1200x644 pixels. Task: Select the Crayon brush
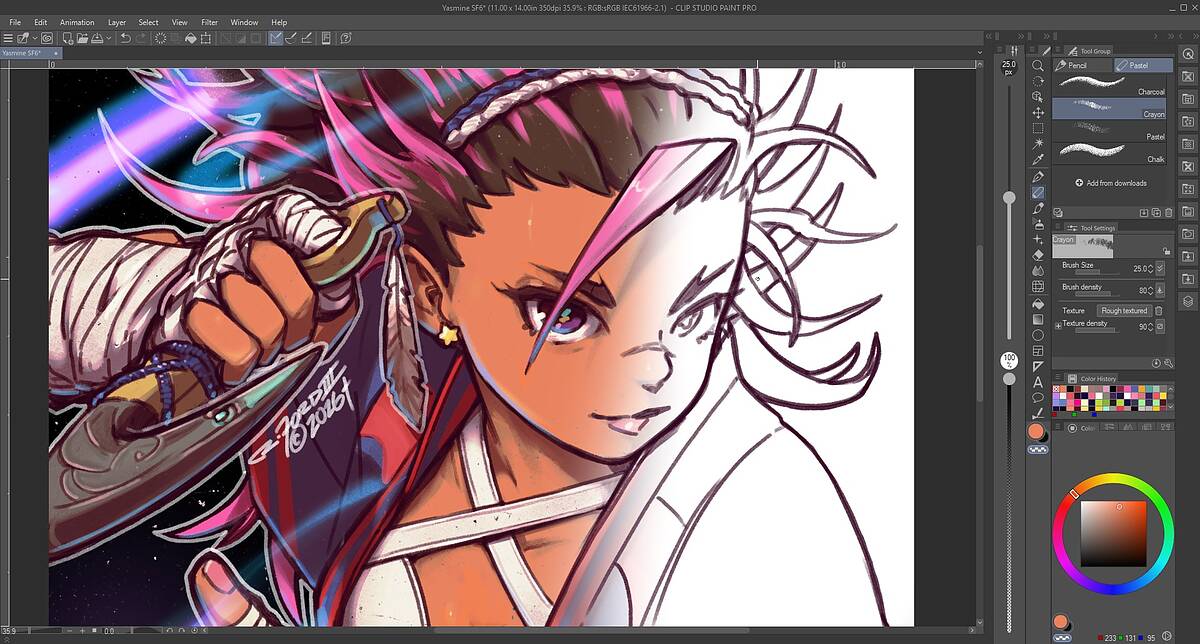(x=1110, y=108)
